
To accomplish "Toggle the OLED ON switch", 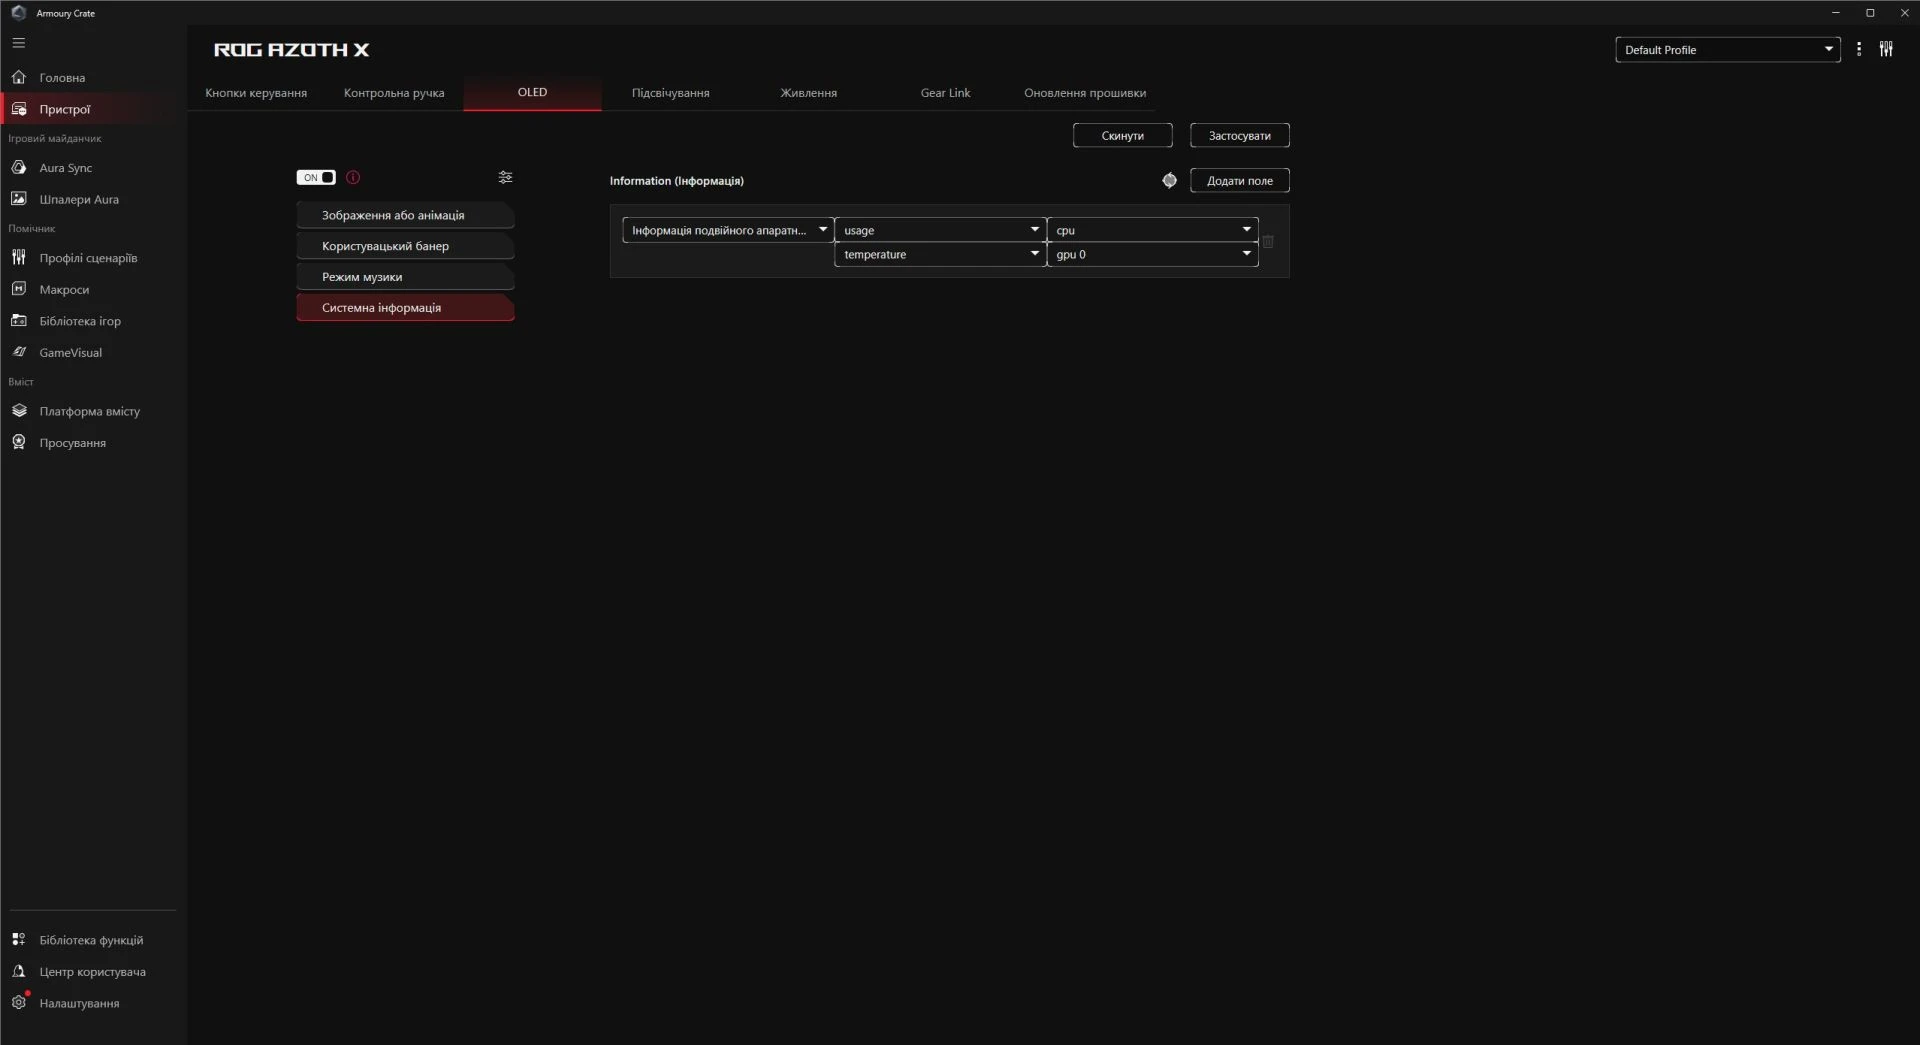I will click(316, 177).
